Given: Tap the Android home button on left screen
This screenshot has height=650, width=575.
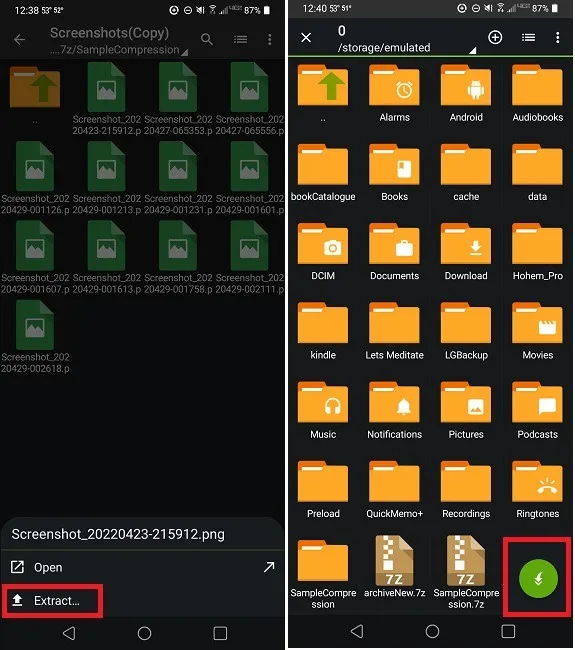Looking at the screenshot, I should 144,633.
